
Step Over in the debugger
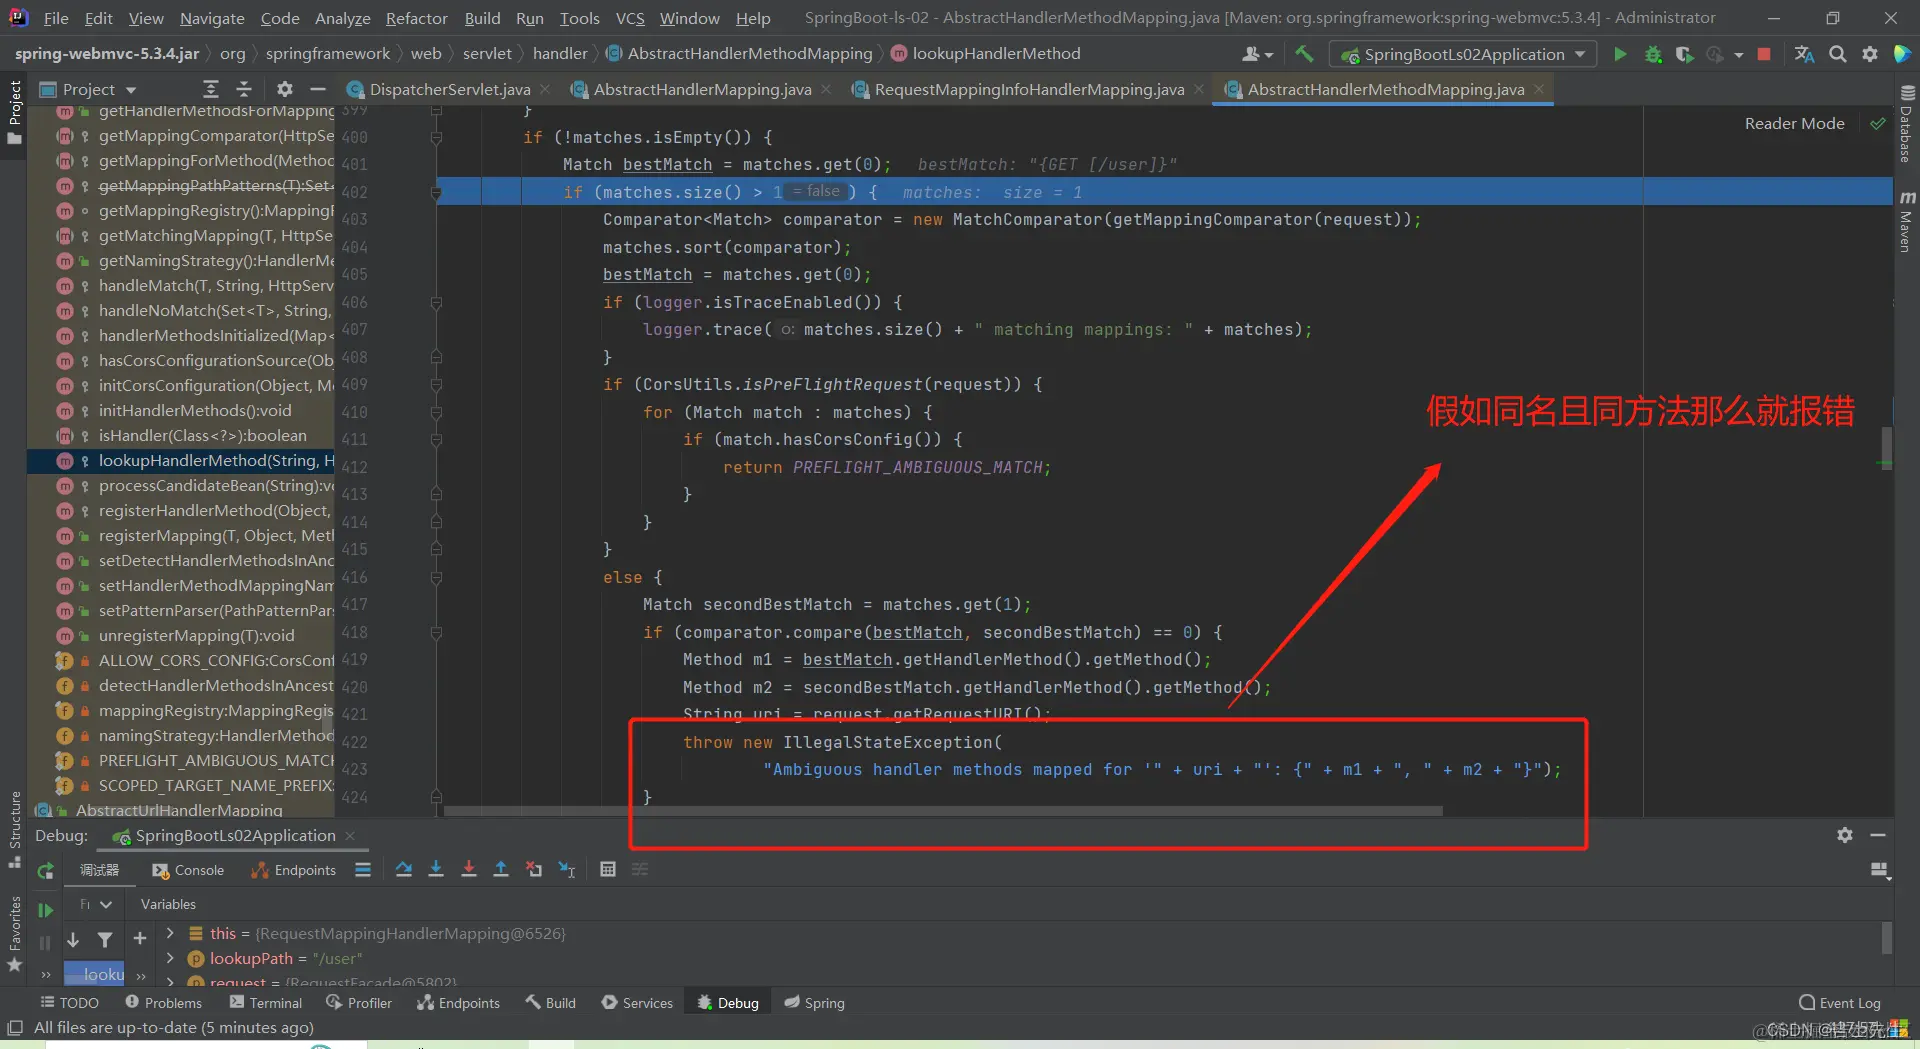[x=404, y=870]
